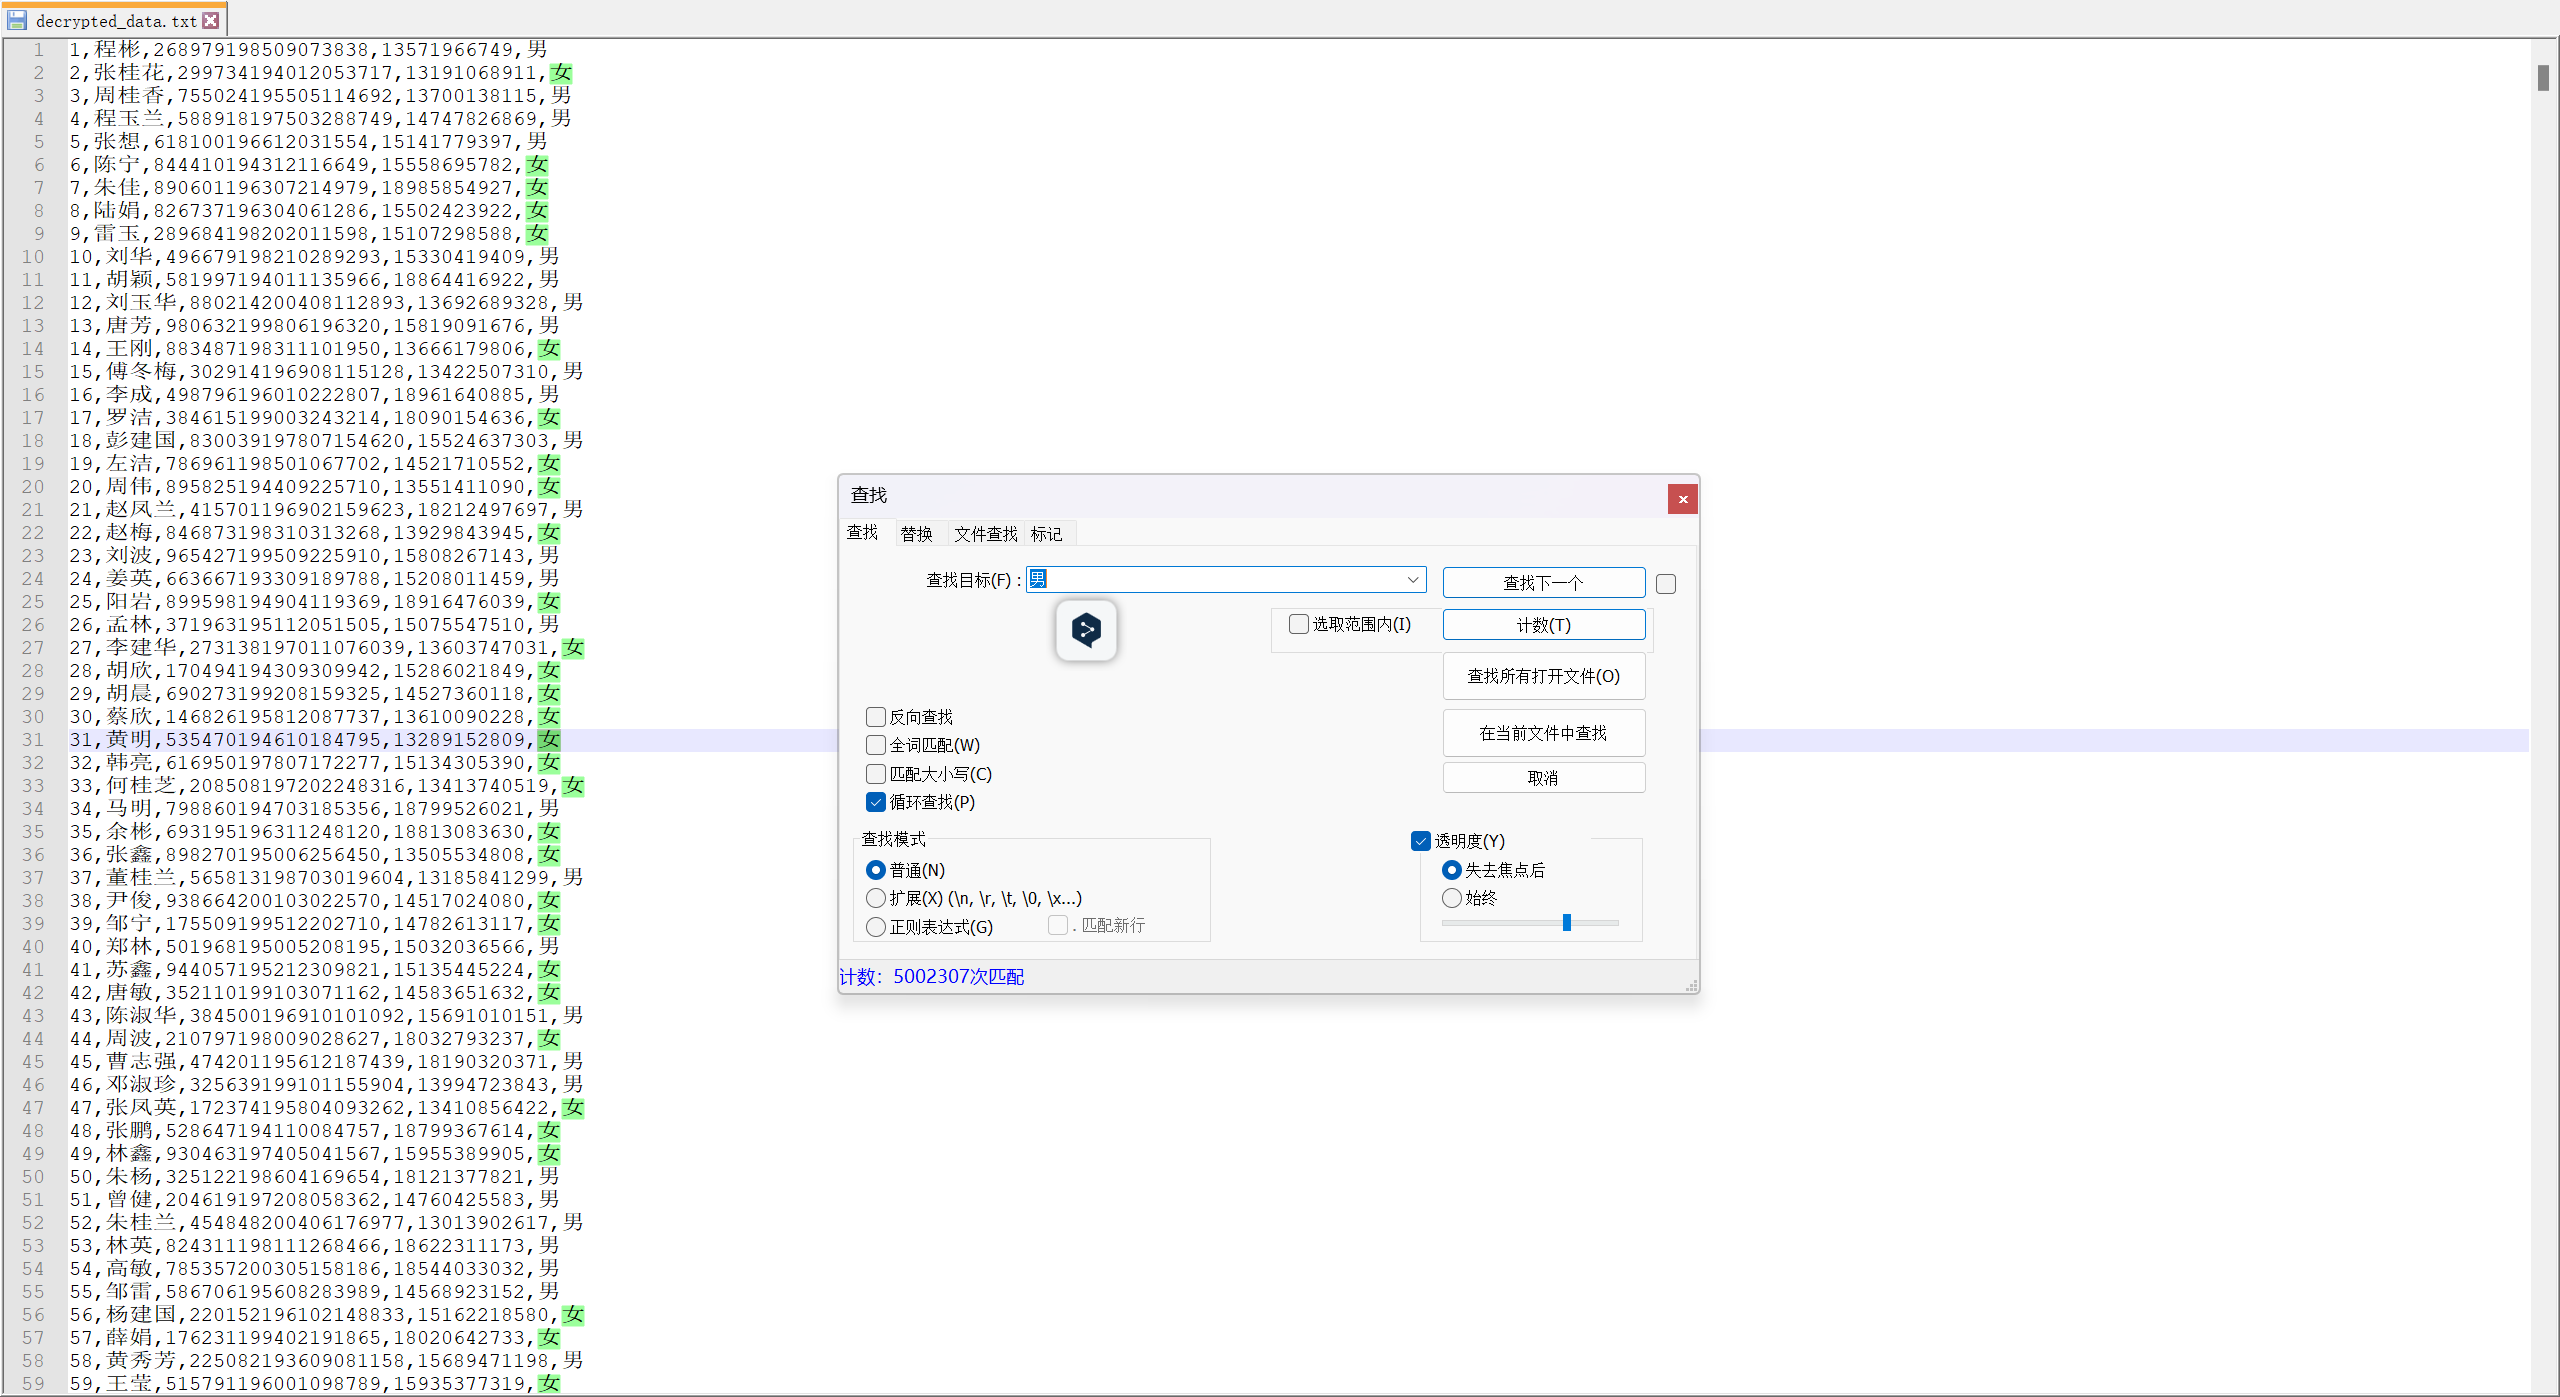Click line number 59 in the margin

pos(33,1383)
